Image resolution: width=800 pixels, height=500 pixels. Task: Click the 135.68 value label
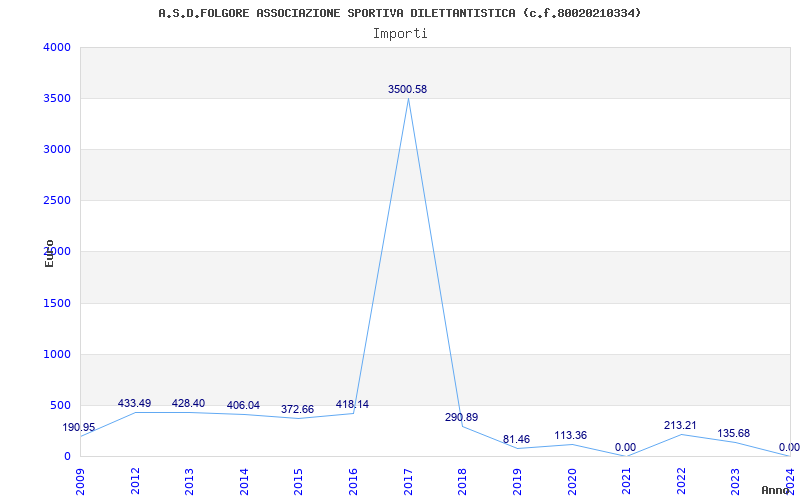734,433
